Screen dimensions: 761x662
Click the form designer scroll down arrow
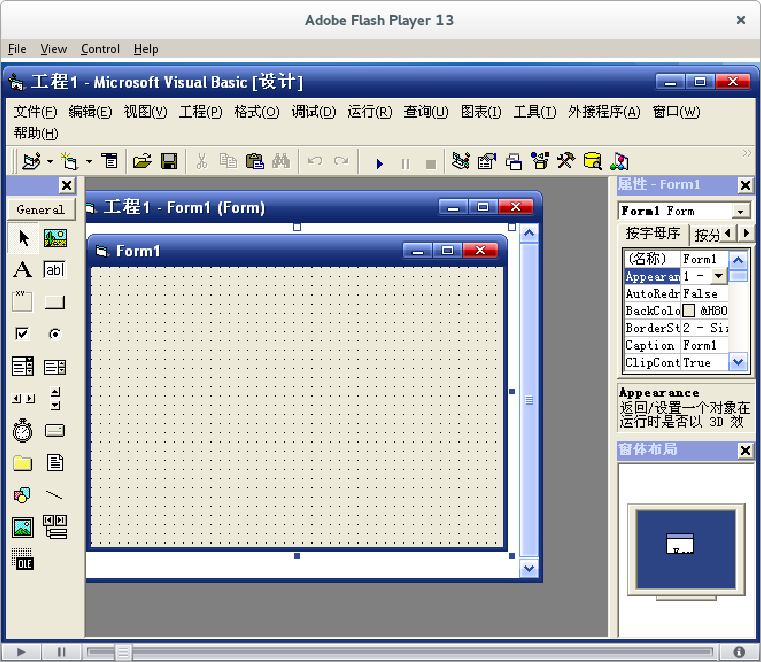pos(529,568)
